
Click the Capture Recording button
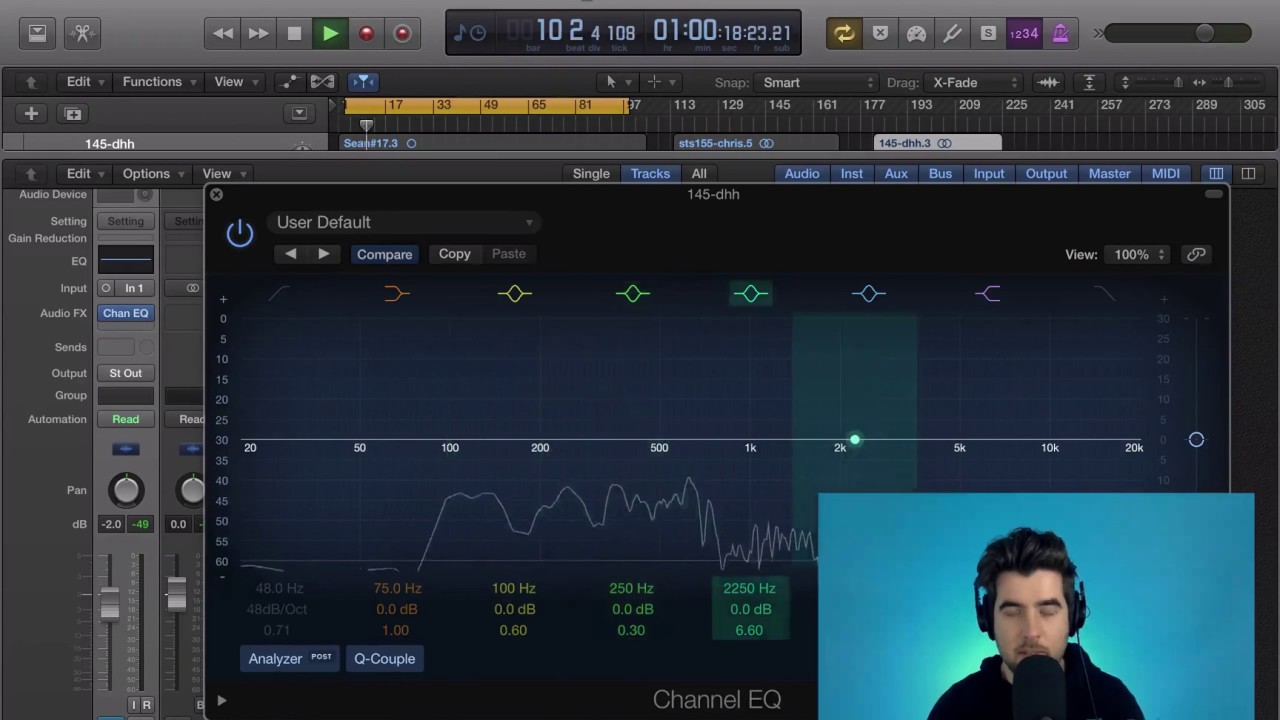coord(402,33)
